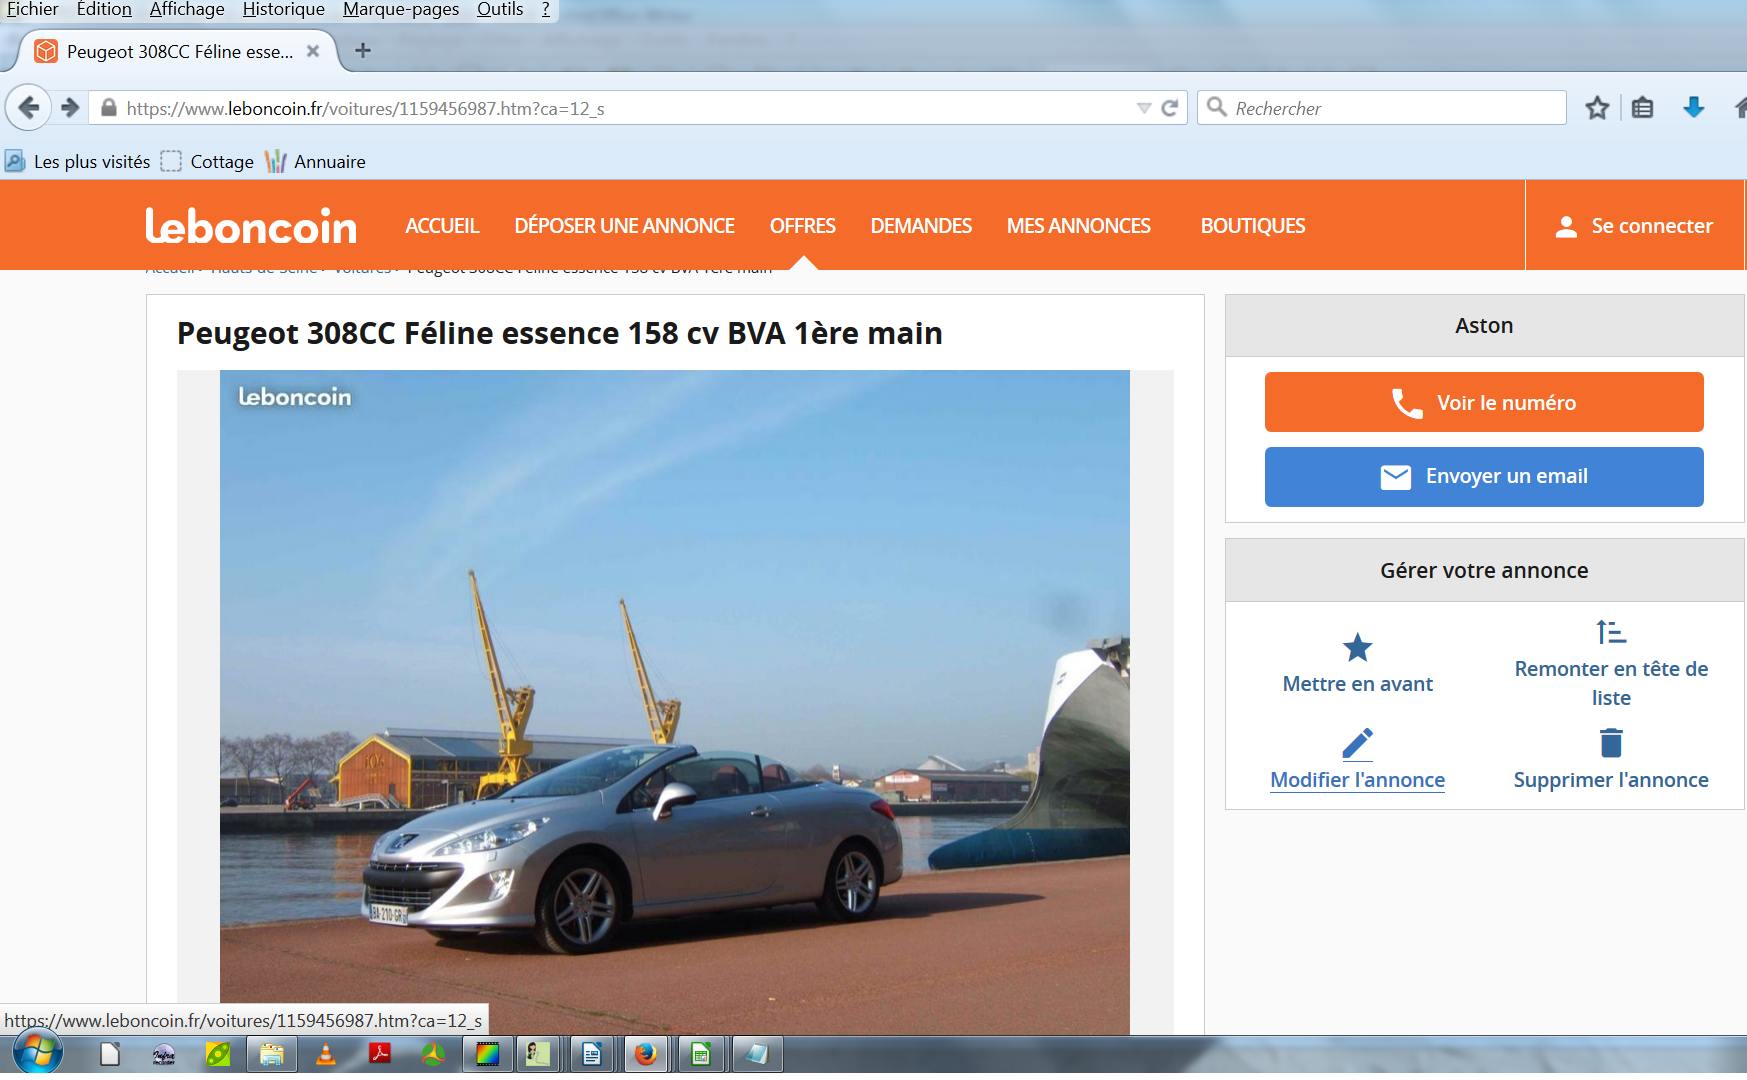Open LibreOffice Writer taskbar icon
Screen dimensions: 1747x1080
pyautogui.click(x=592, y=1055)
